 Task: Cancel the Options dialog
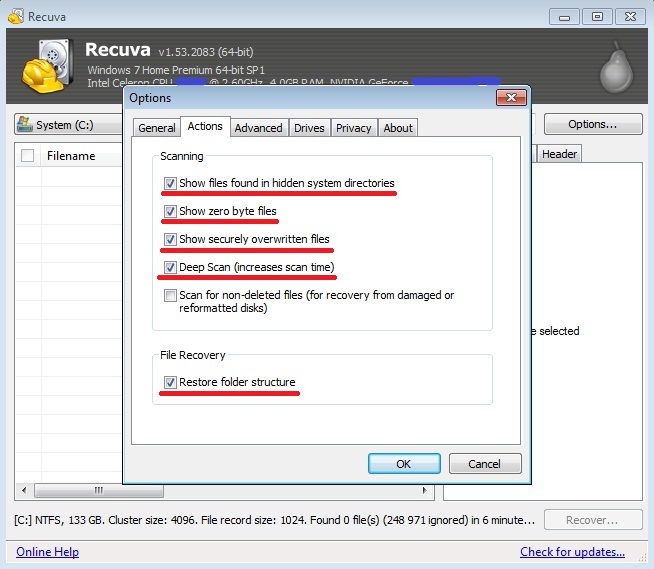(485, 463)
